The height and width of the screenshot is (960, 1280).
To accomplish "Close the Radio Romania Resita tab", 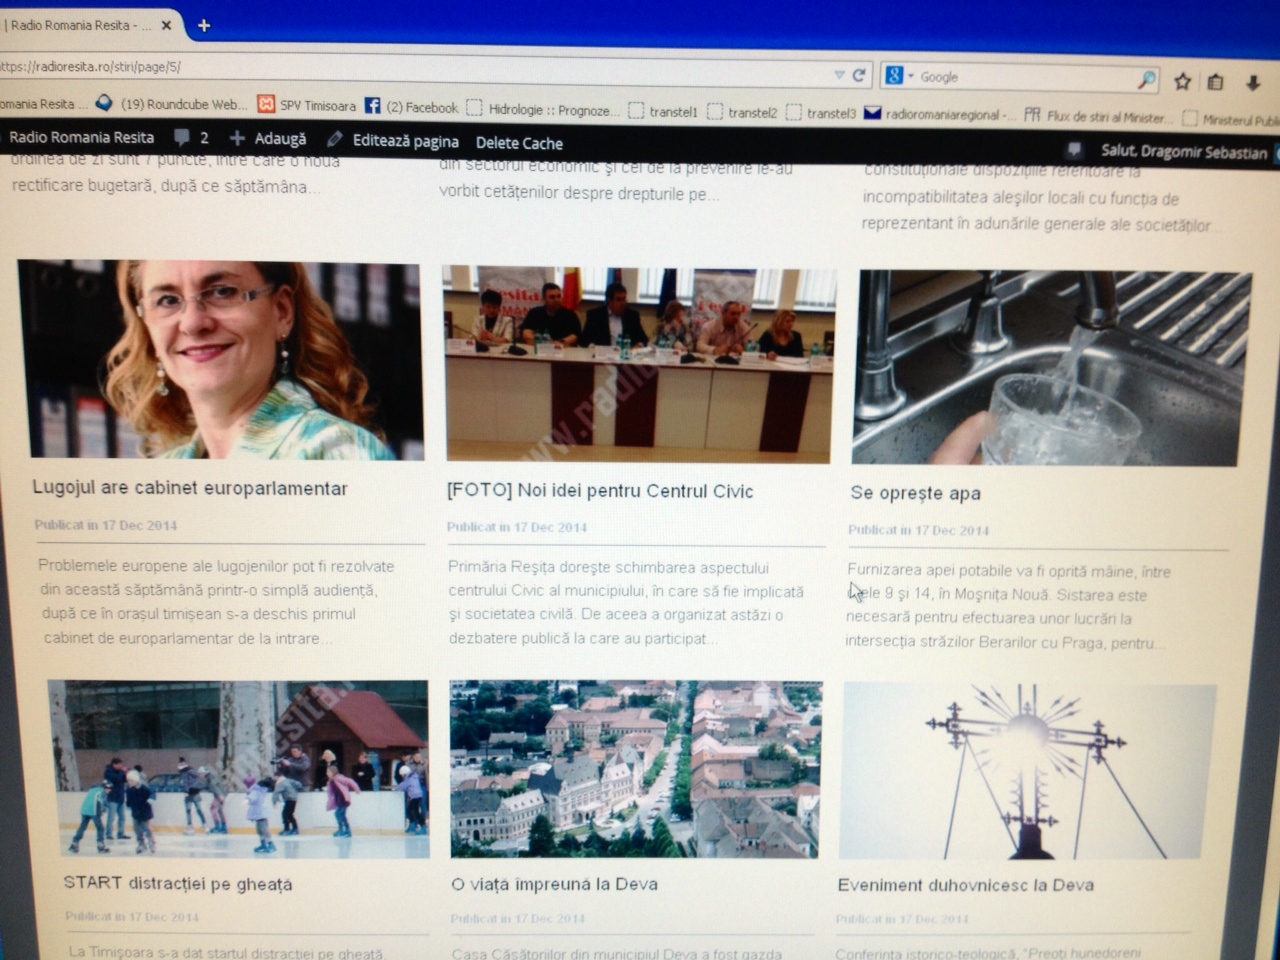I will click(166, 25).
